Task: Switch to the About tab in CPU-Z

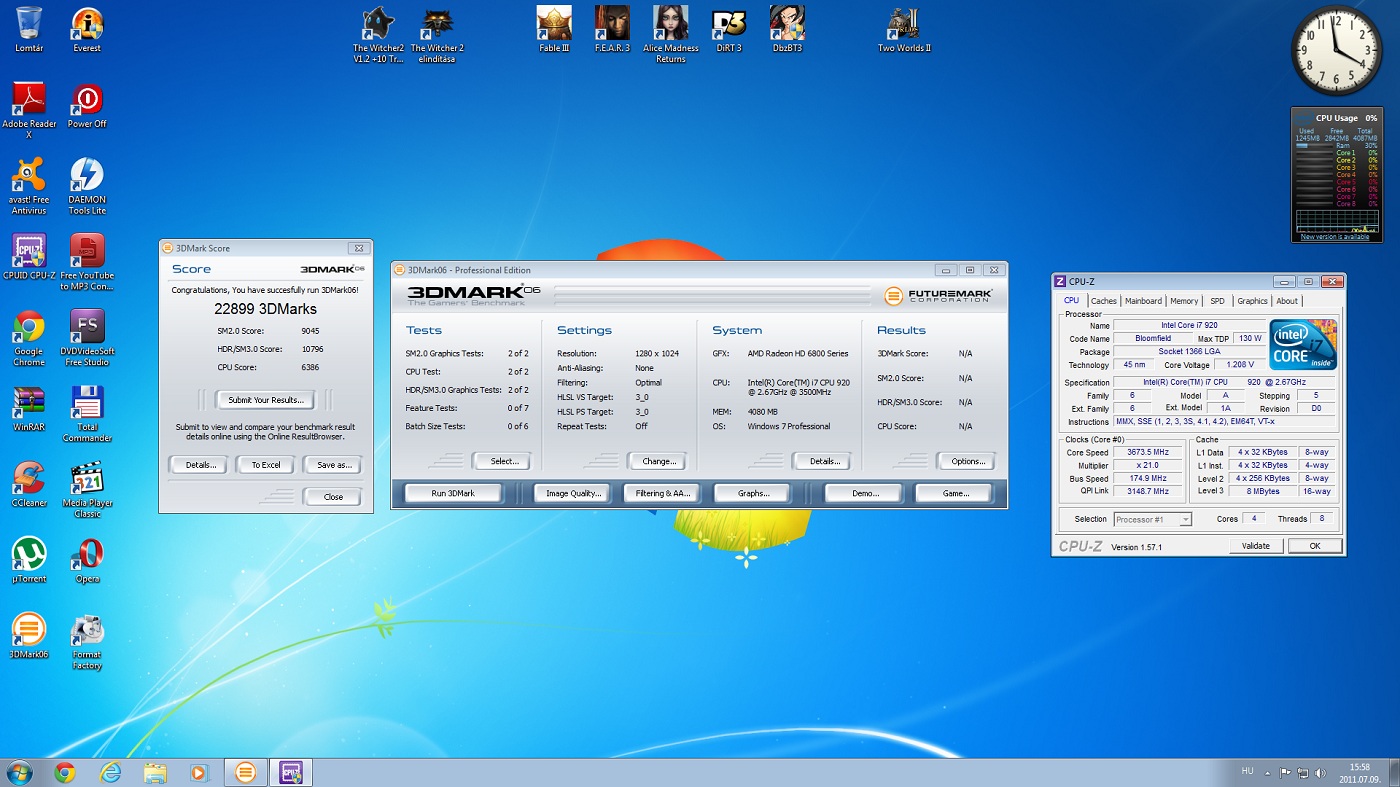Action: [1287, 301]
